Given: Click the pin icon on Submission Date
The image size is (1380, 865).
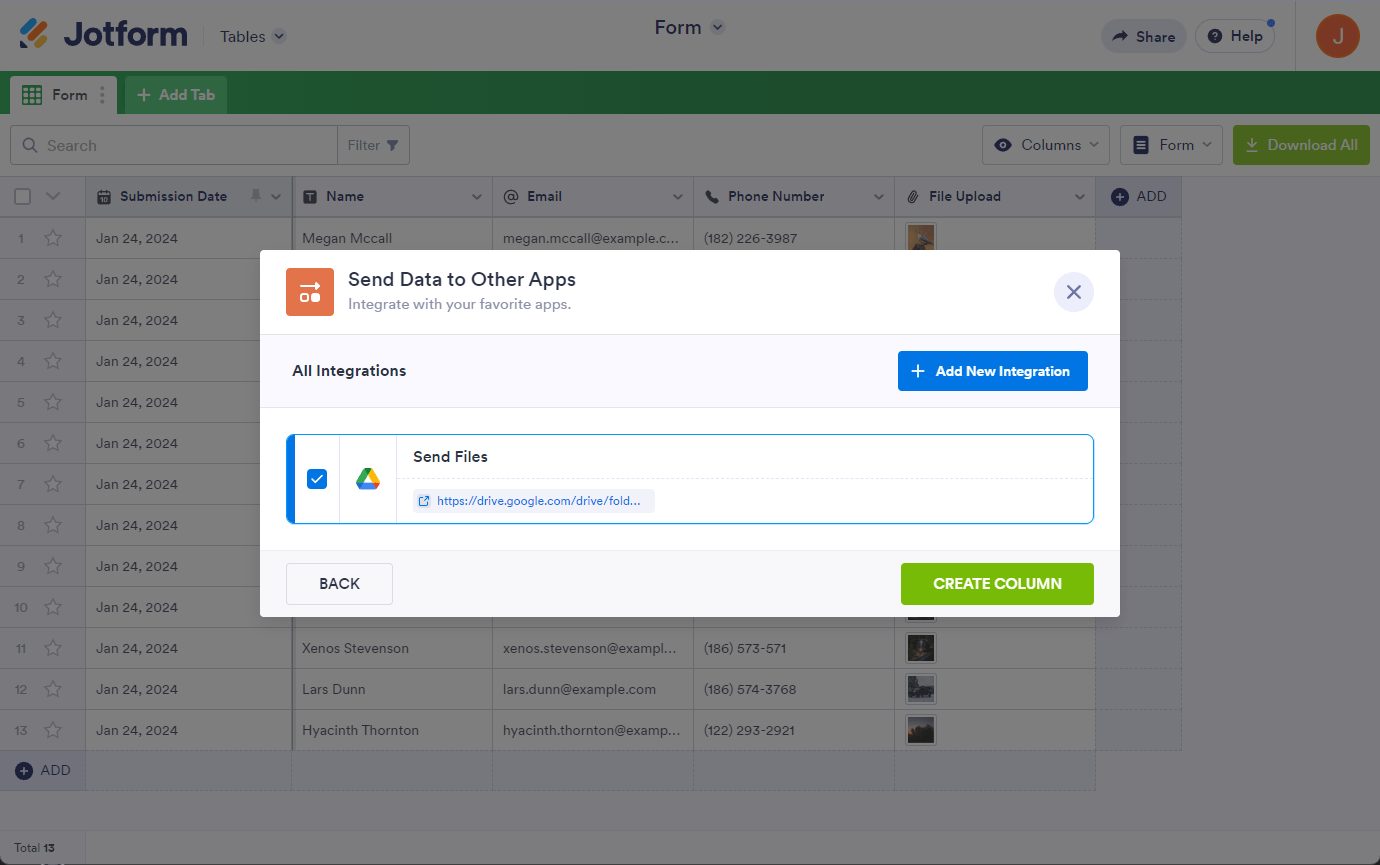Looking at the screenshot, I should [x=256, y=196].
